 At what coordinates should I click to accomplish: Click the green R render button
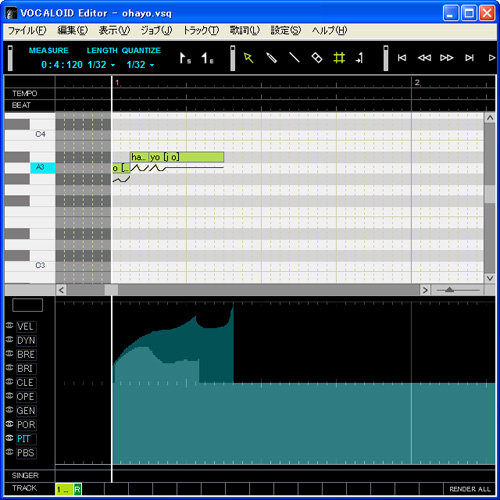pos(77,489)
